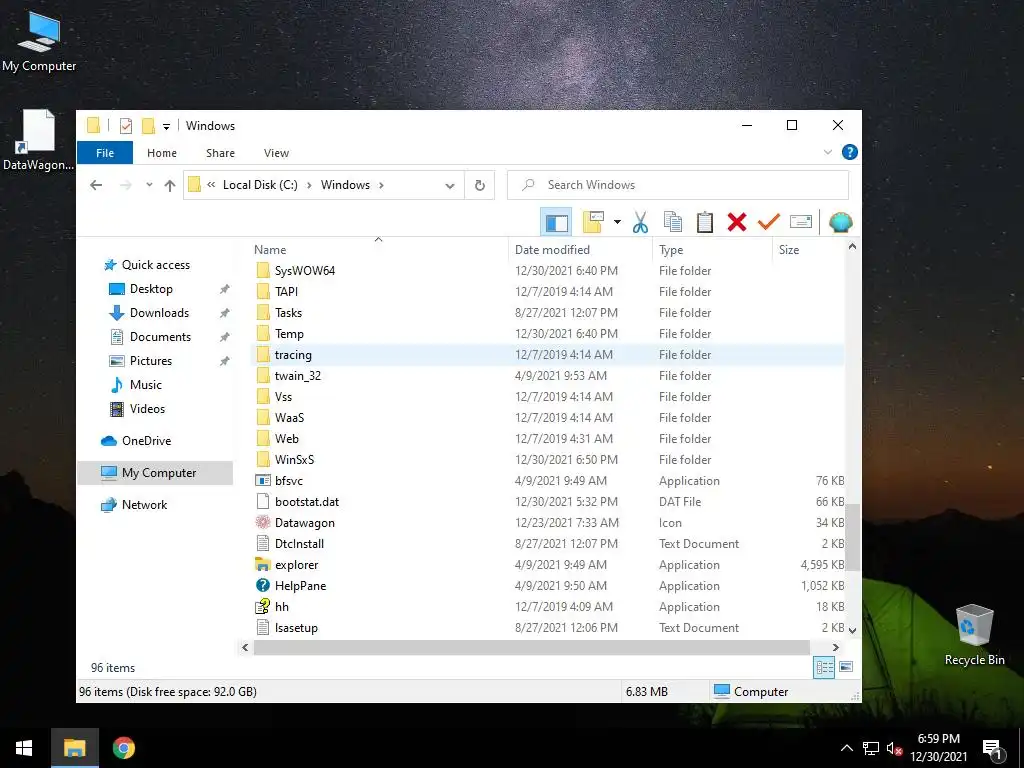Screen dimensions: 1024x768
Task: Select the HelpPane application file
Action: (x=300, y=586)
